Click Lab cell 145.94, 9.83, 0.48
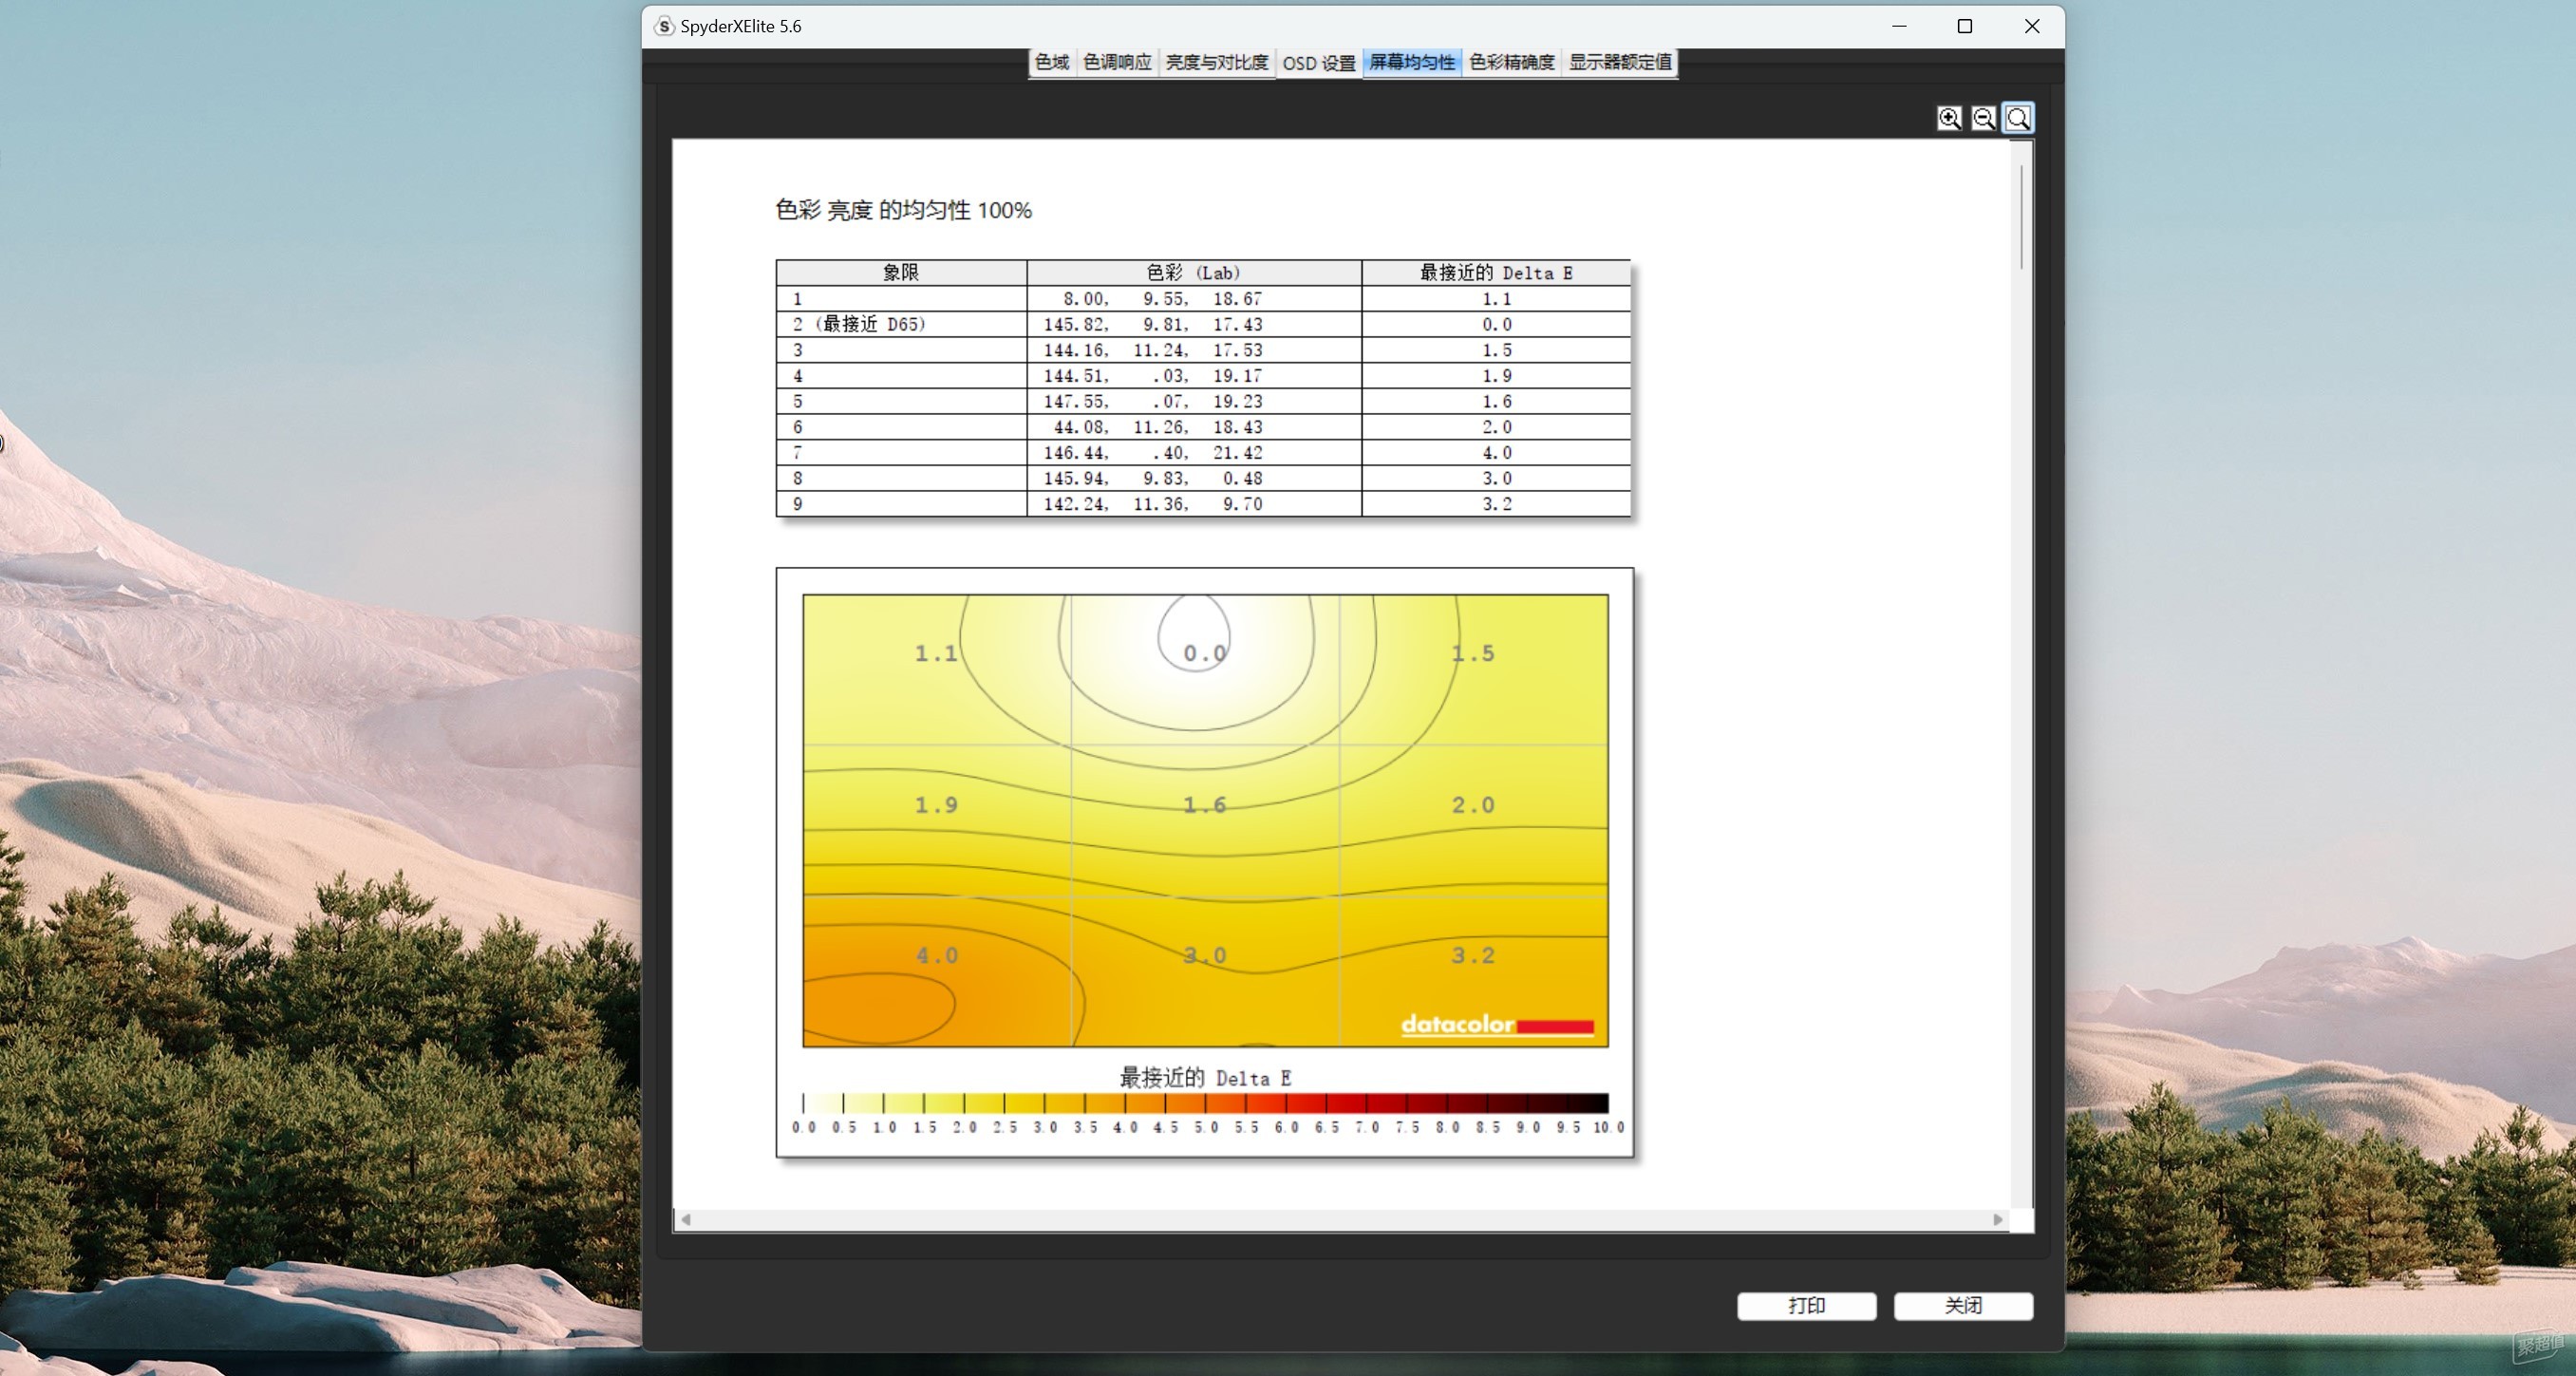The height and width of the screenshot is (1376, 2576). coord(1193,478)
